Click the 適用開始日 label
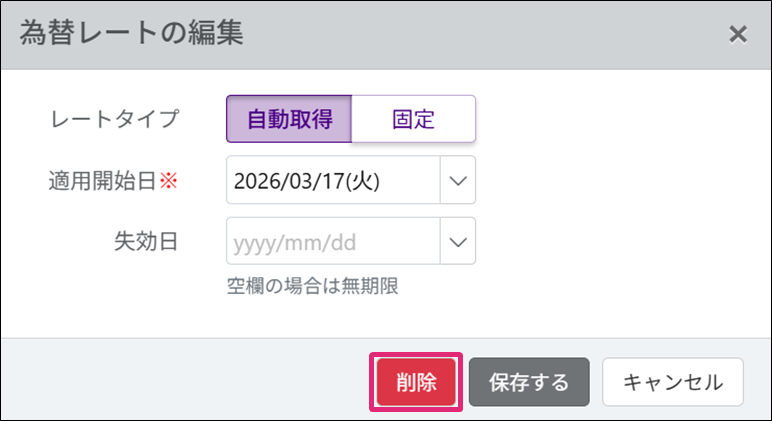Screen dimensions: 772x421 (x=103, y=181)
